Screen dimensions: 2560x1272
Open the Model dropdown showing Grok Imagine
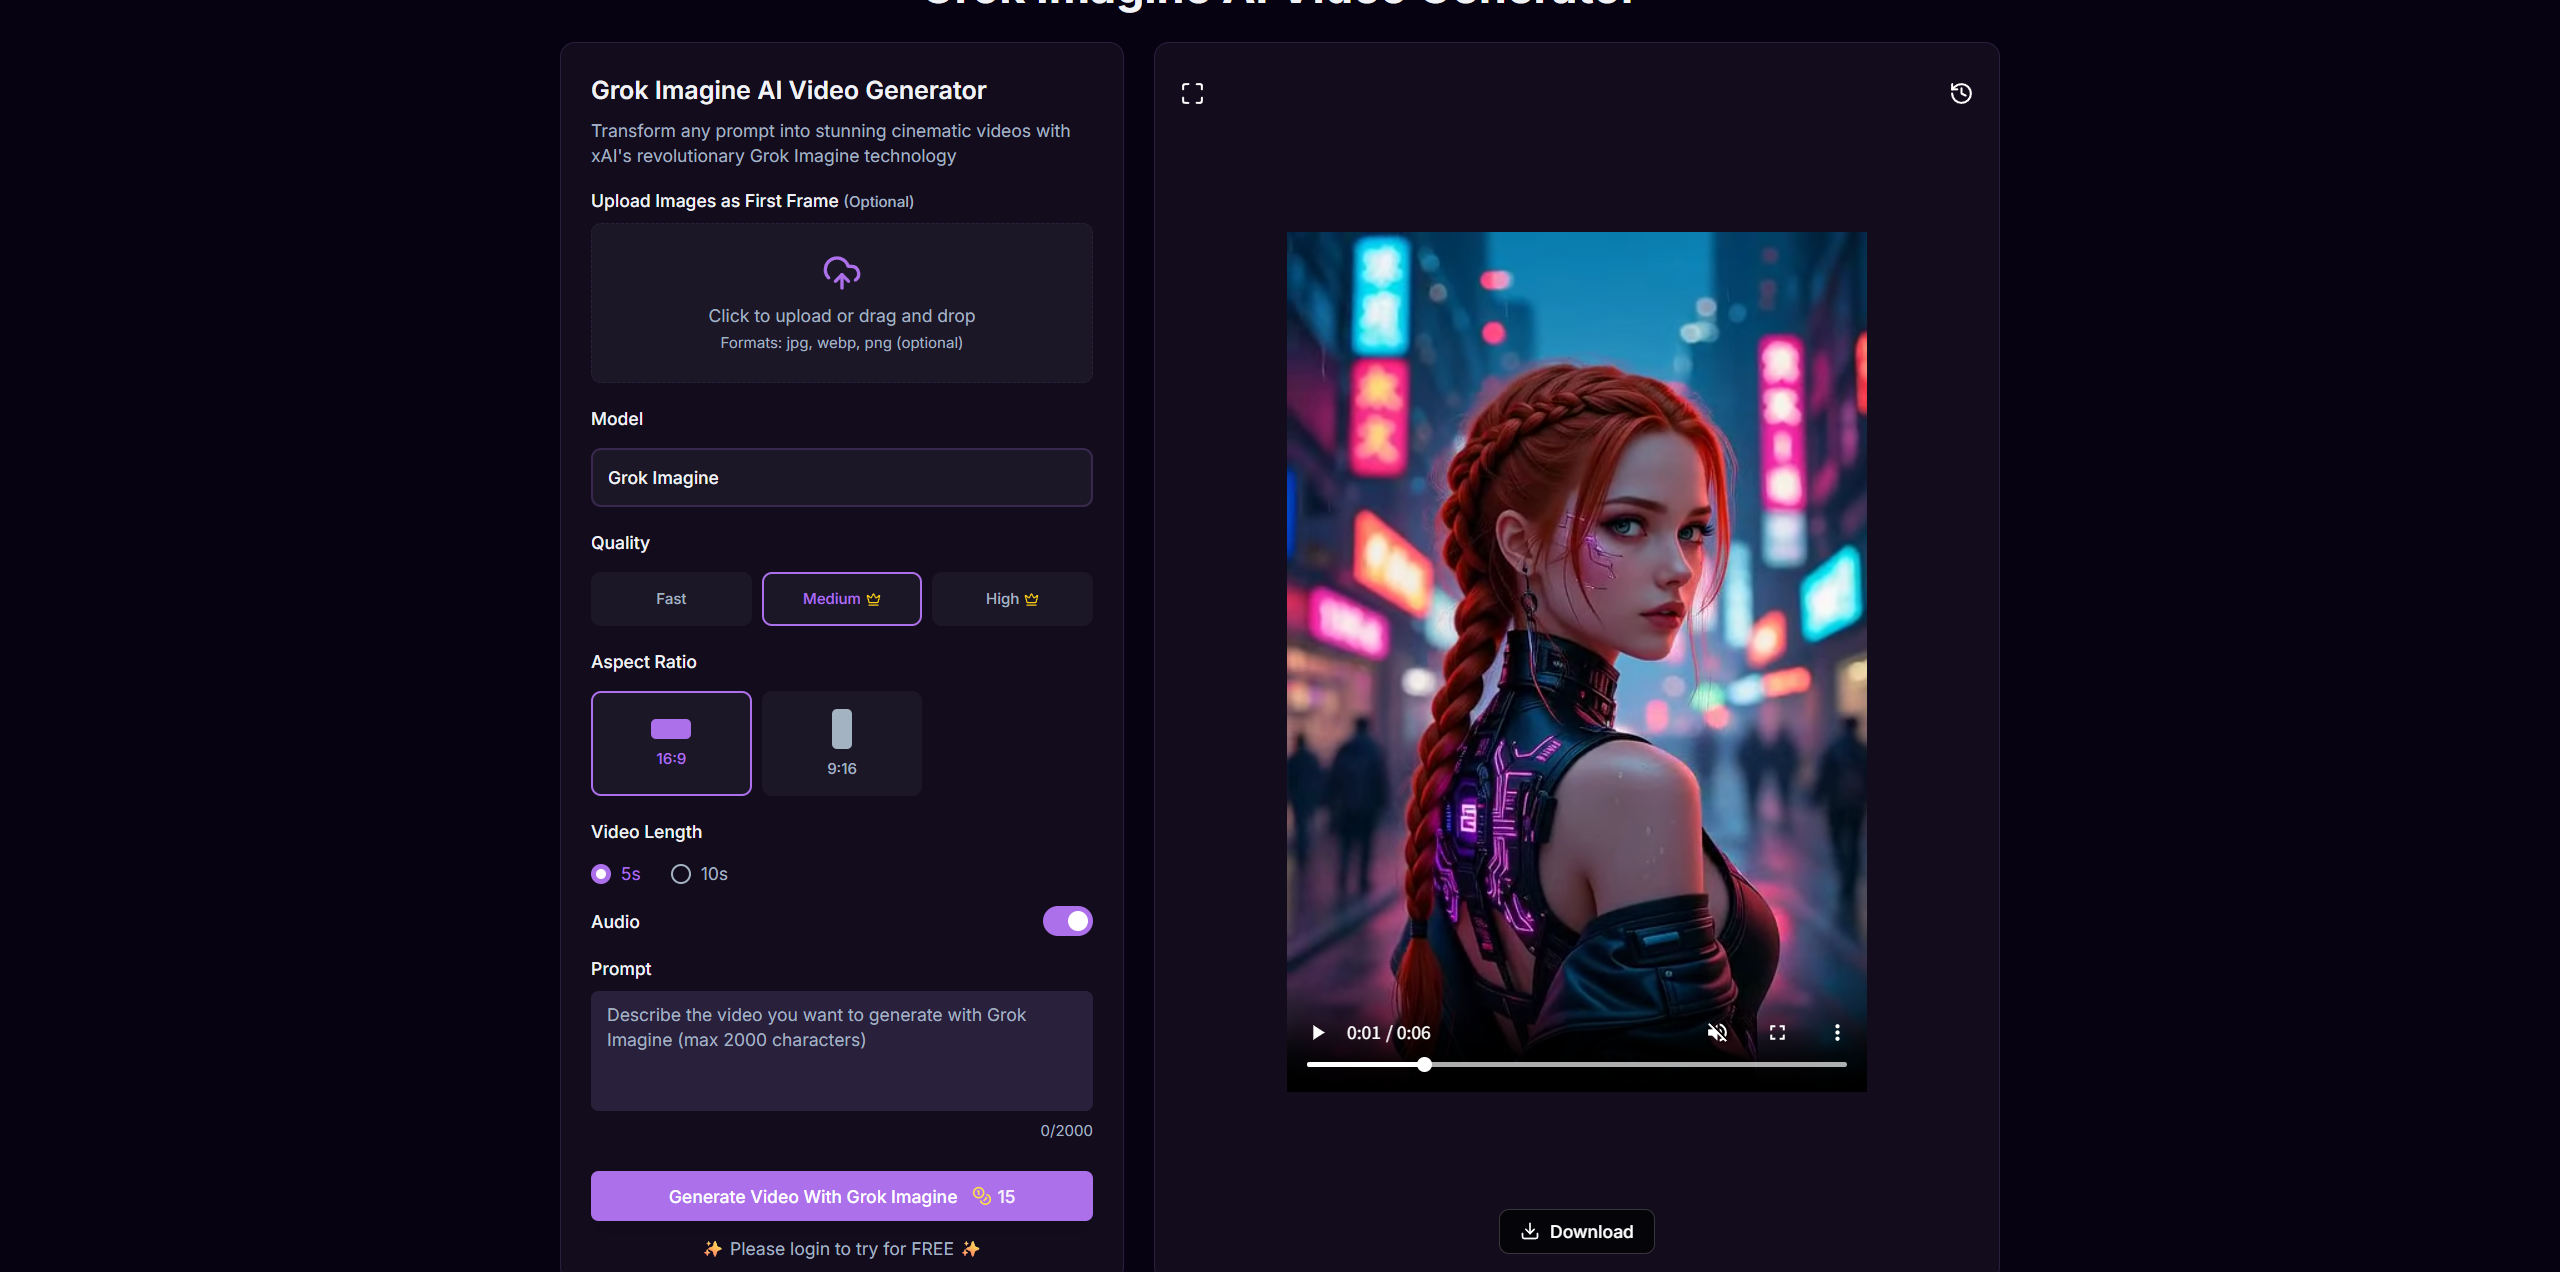point(841,477)
